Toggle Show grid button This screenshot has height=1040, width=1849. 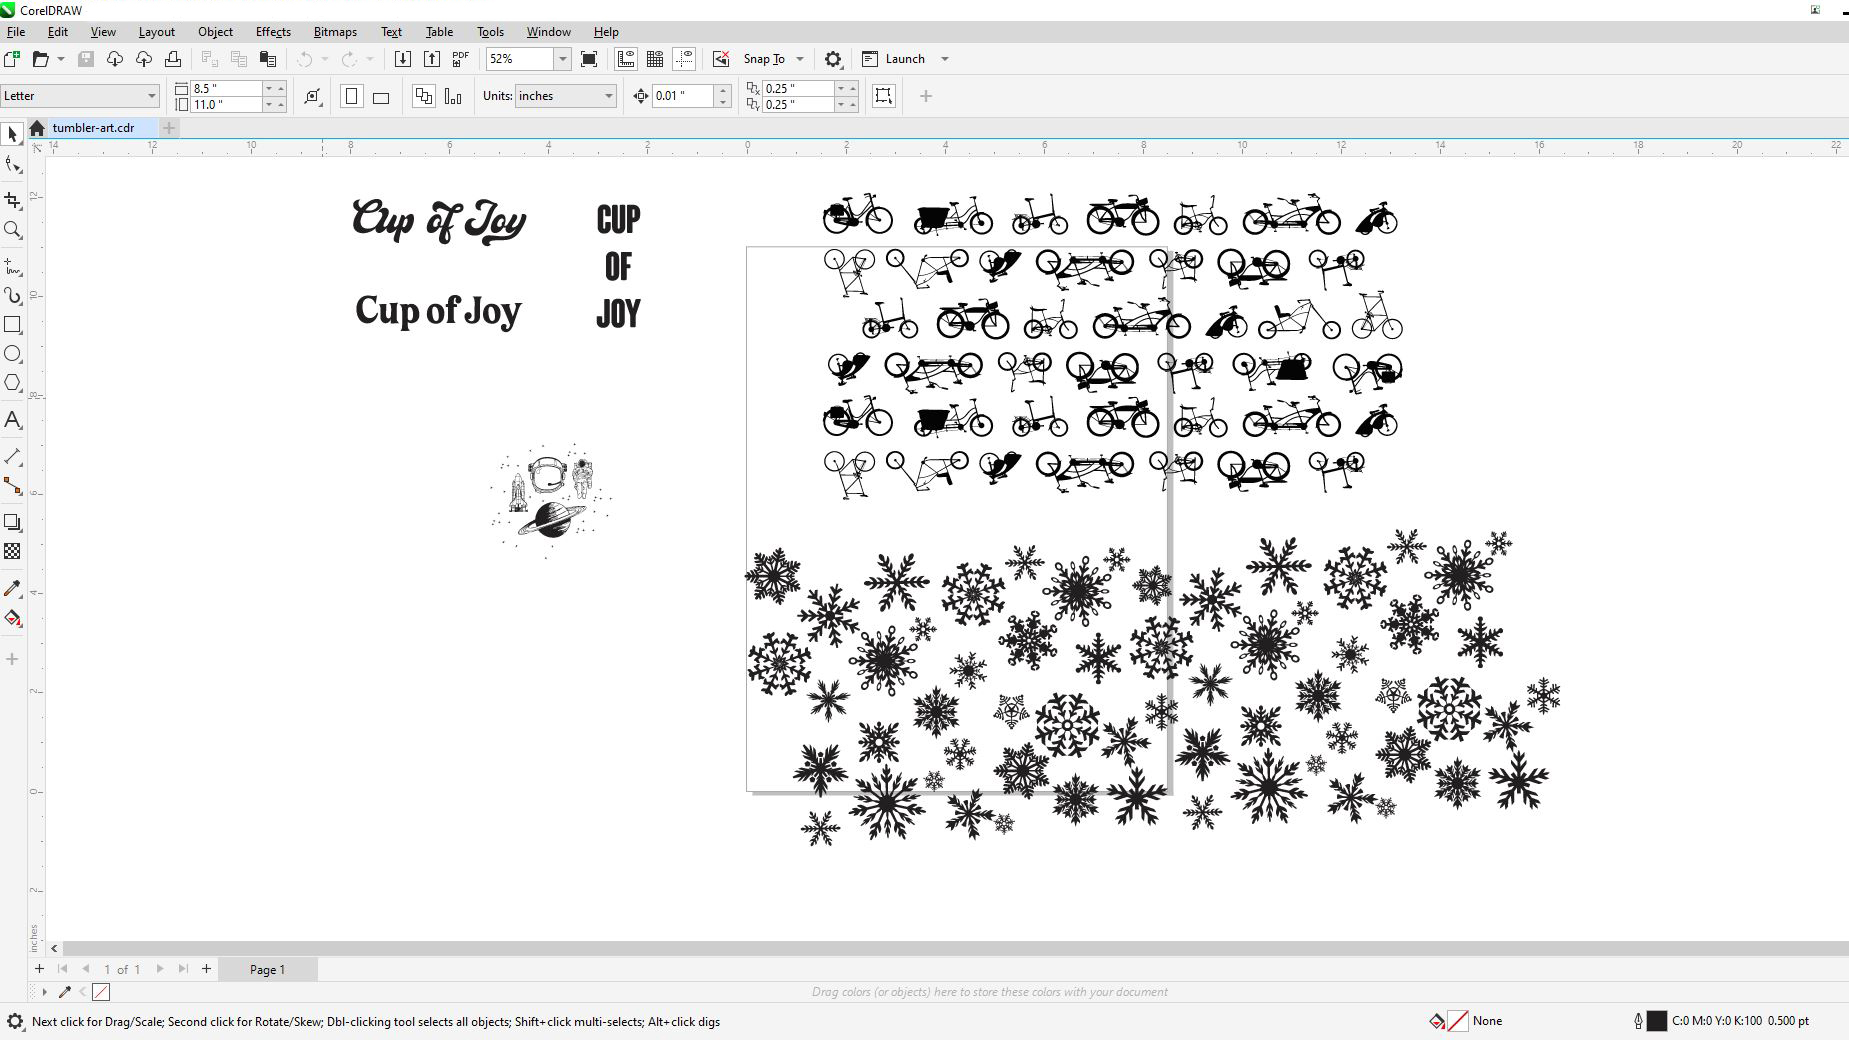point(655,59)
